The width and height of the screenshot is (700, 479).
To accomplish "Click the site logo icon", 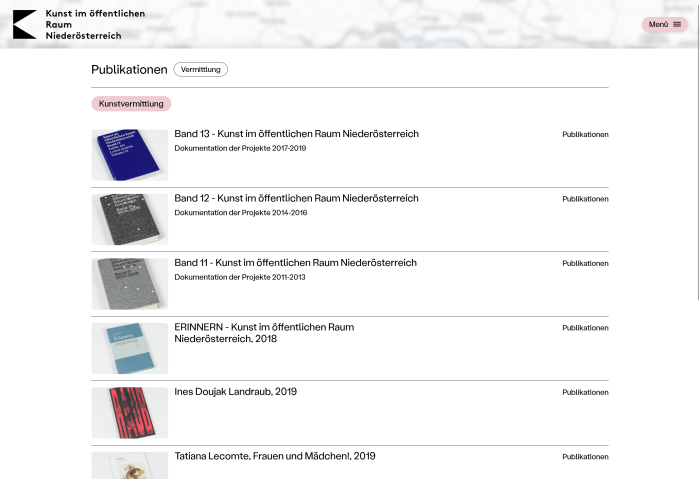I will click(25, 25).
